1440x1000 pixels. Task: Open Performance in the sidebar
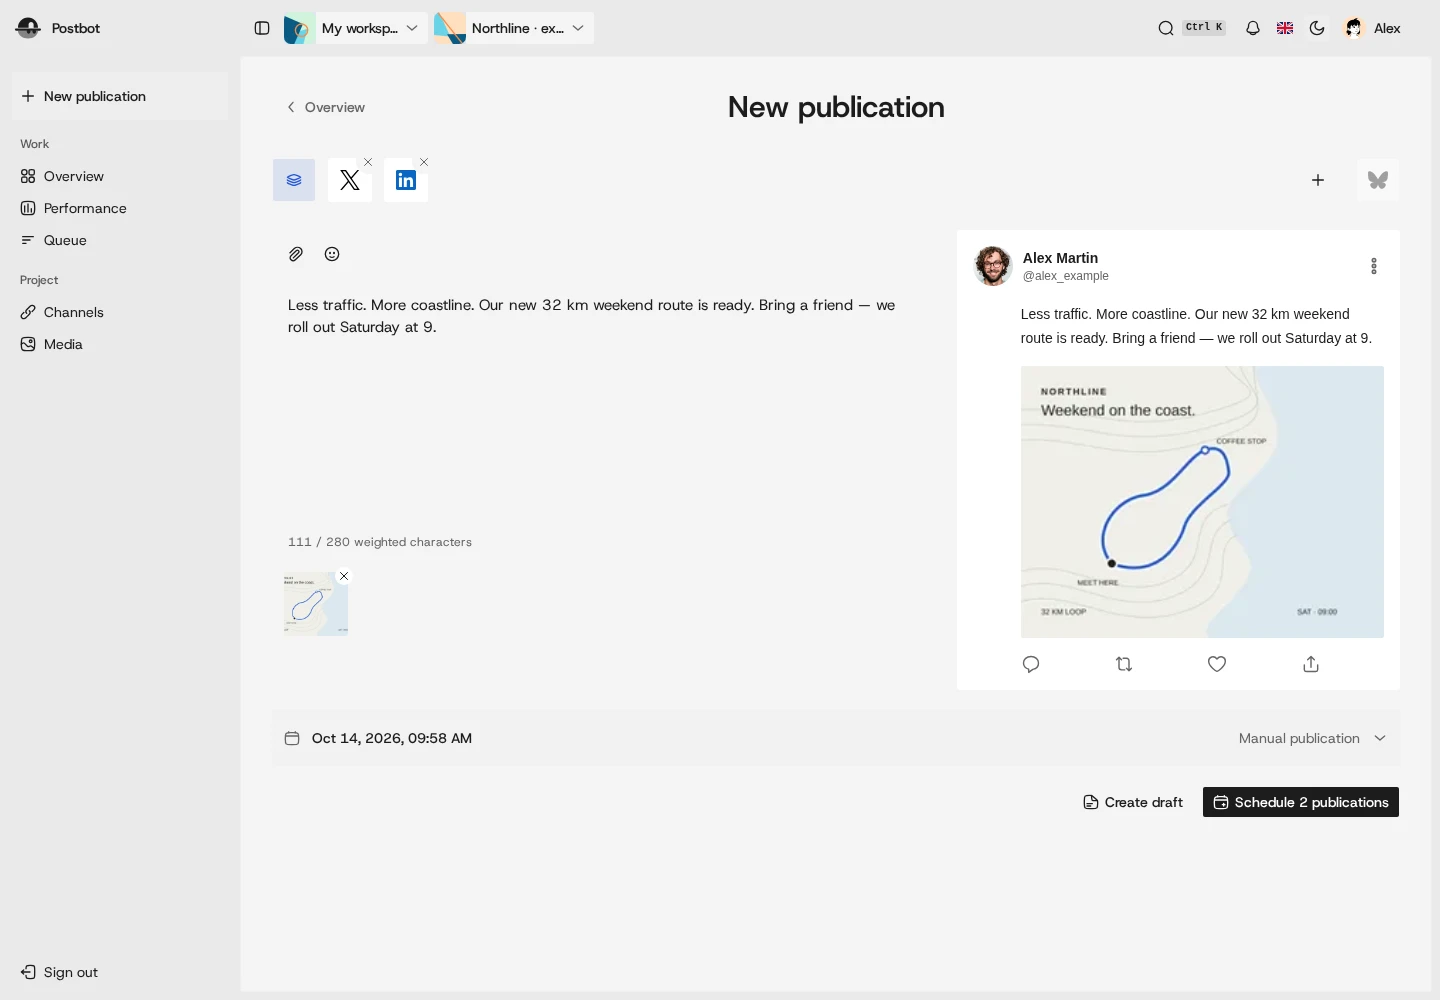(x=120, y=208)
